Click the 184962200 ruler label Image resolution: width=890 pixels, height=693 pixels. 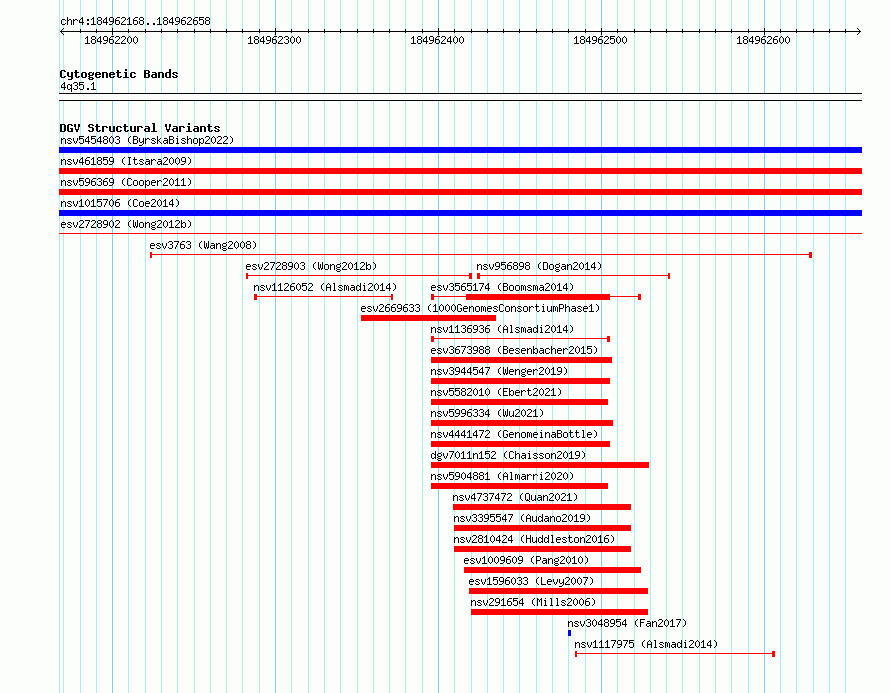point(111,40)
